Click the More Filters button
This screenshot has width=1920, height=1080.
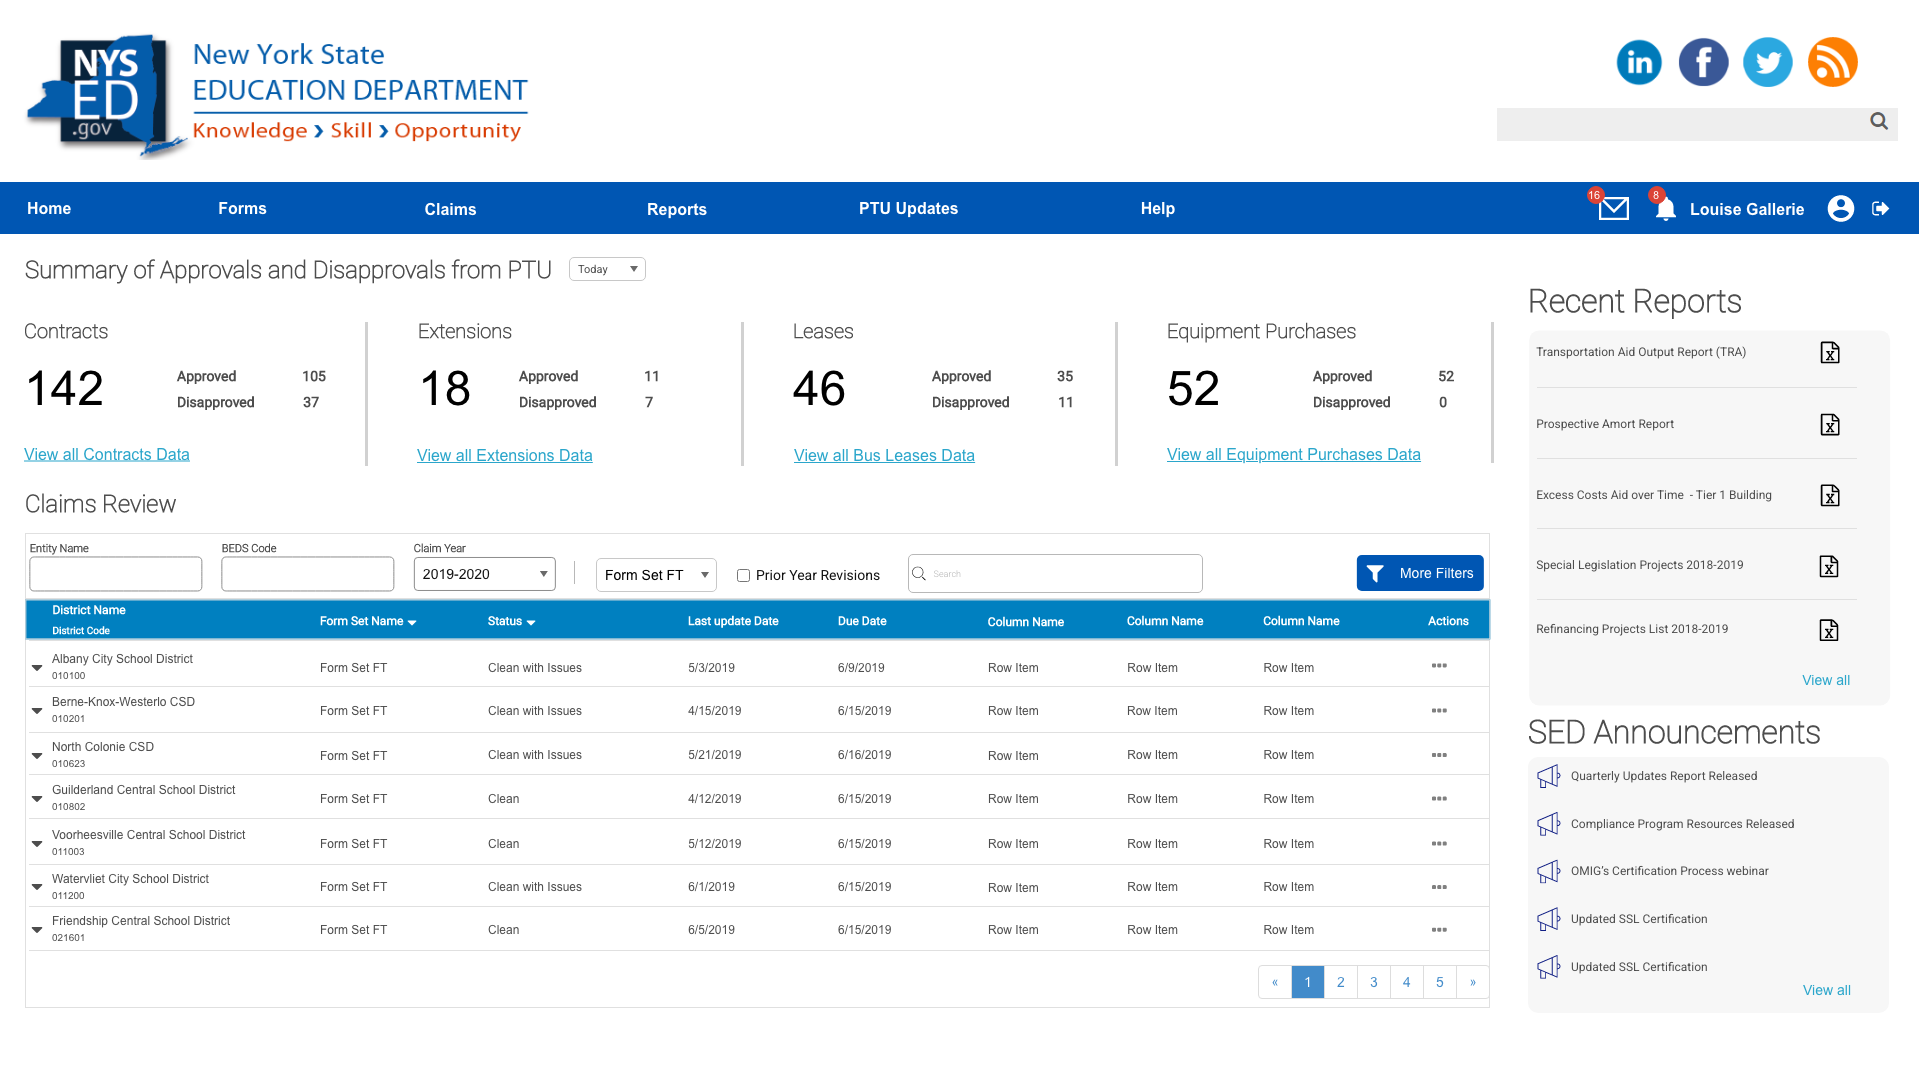tap(1419, 573)
